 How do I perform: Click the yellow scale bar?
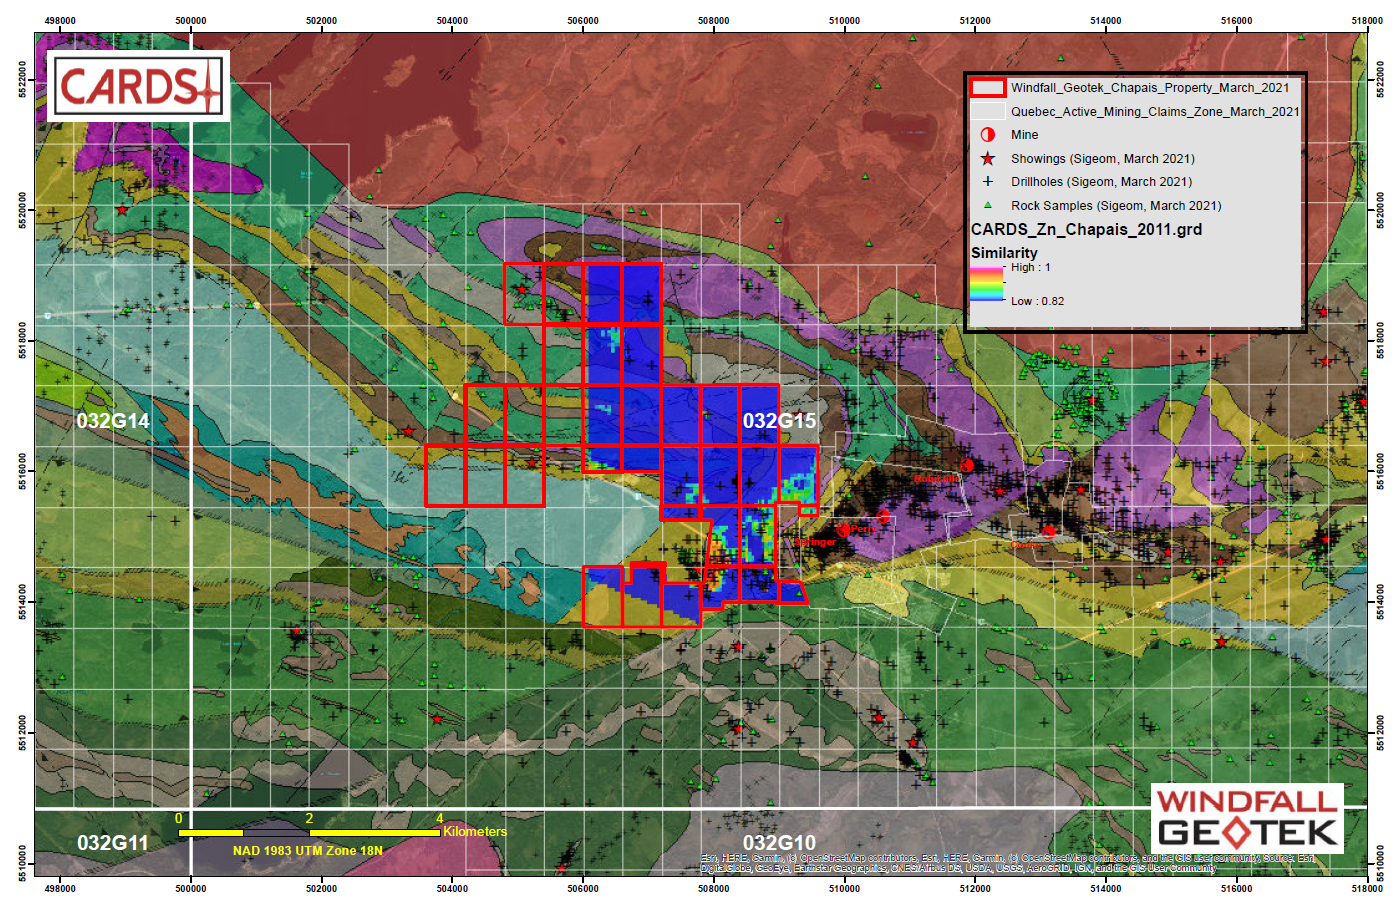point(309,832)
